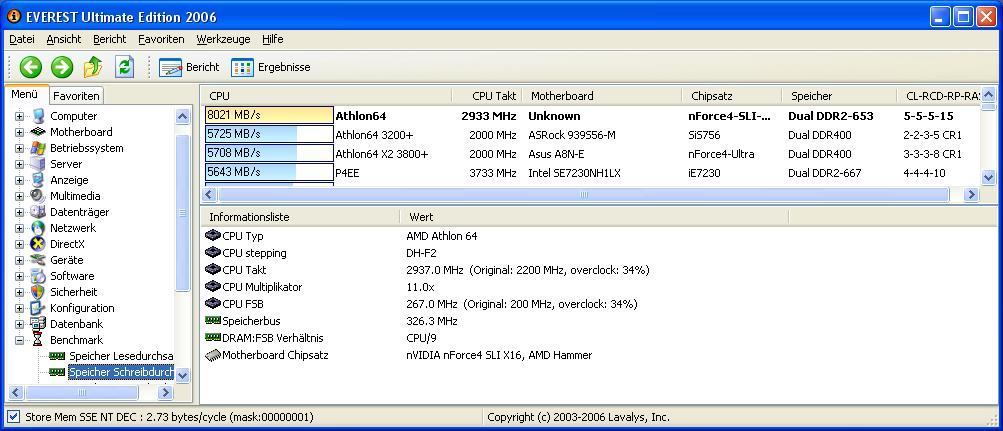This screenshot has width=1003, height=431.
Task: Click the Speicher Lesedurchsatz memory icon
Action: point(58,356)
